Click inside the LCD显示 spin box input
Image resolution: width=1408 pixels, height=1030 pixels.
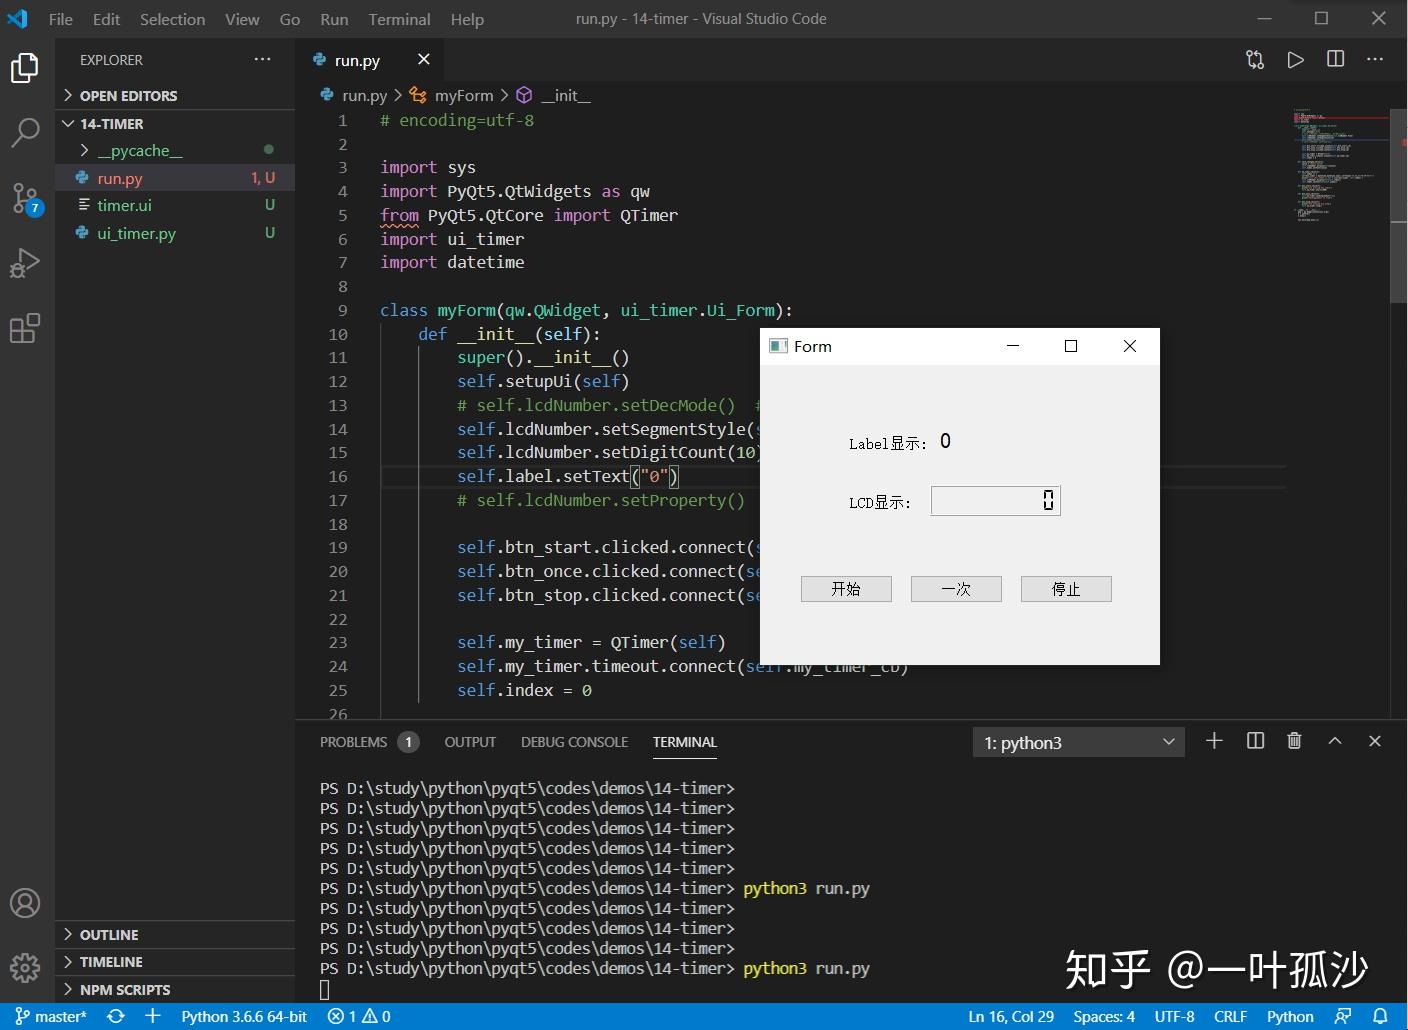coord(990,500)
